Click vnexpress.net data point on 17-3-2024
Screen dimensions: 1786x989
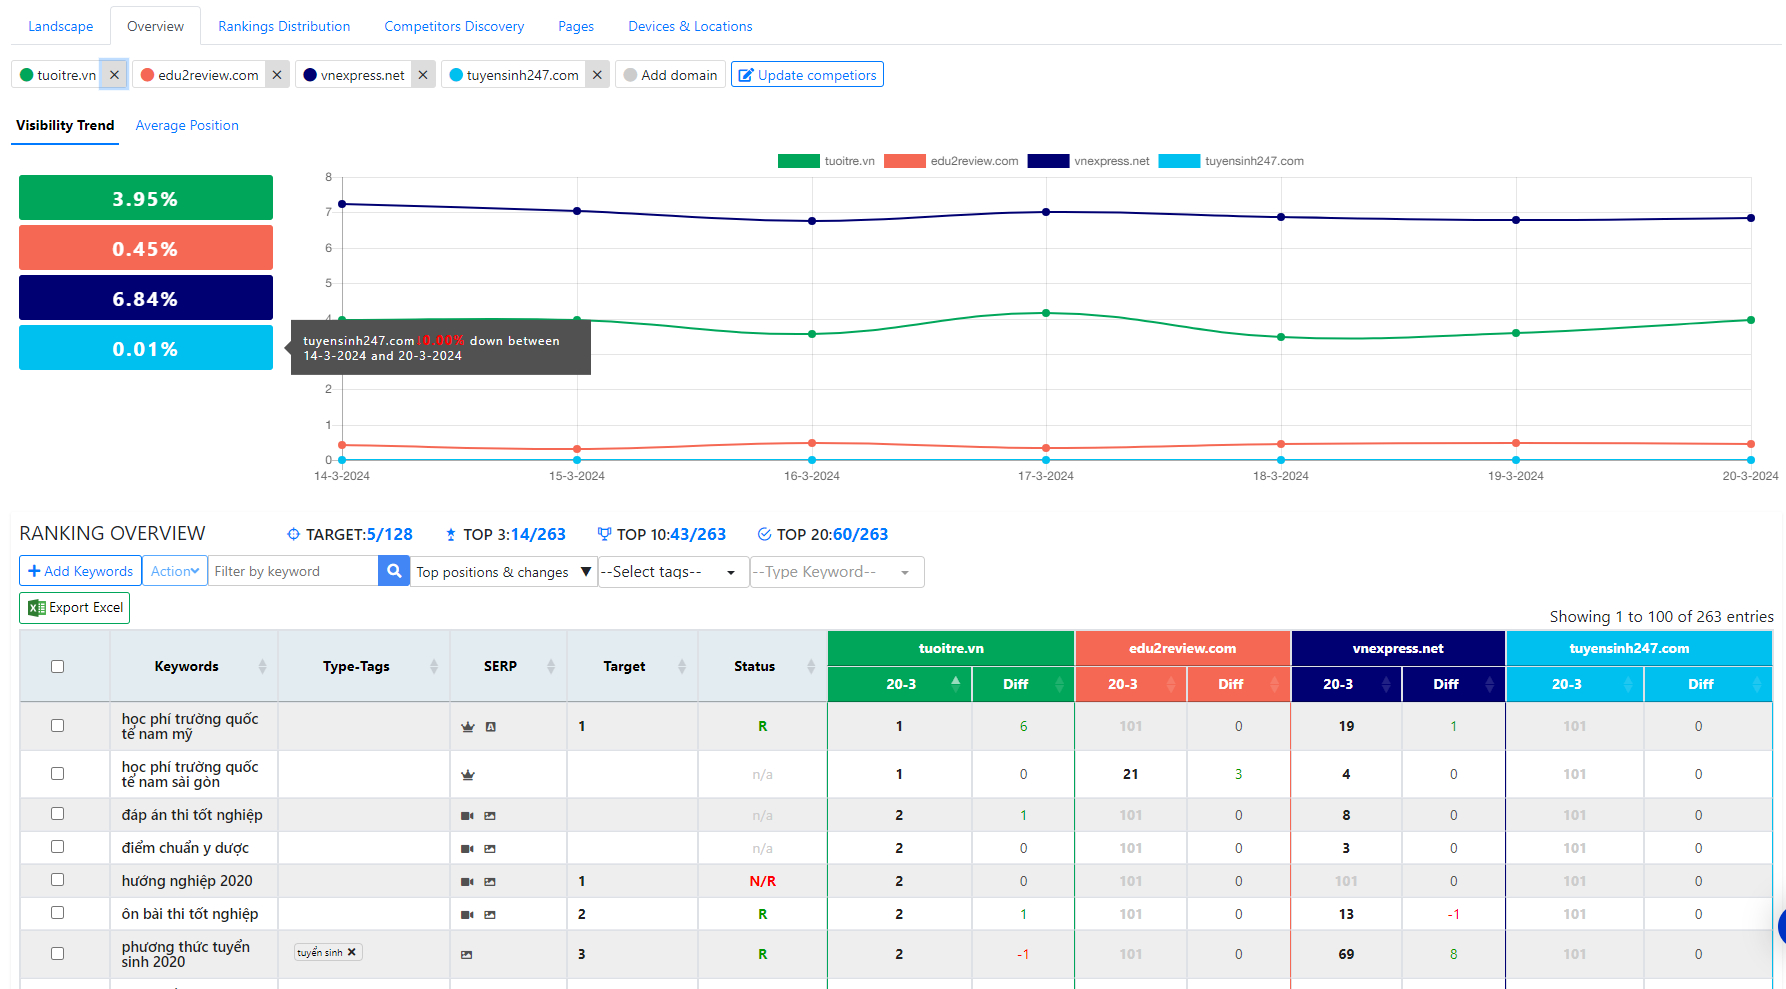[1046, 212]
